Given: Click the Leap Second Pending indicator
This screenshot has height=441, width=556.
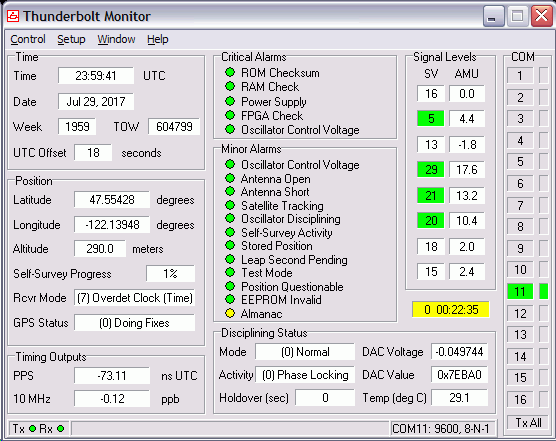Looking at the screenshot, I should coord(230,259).
